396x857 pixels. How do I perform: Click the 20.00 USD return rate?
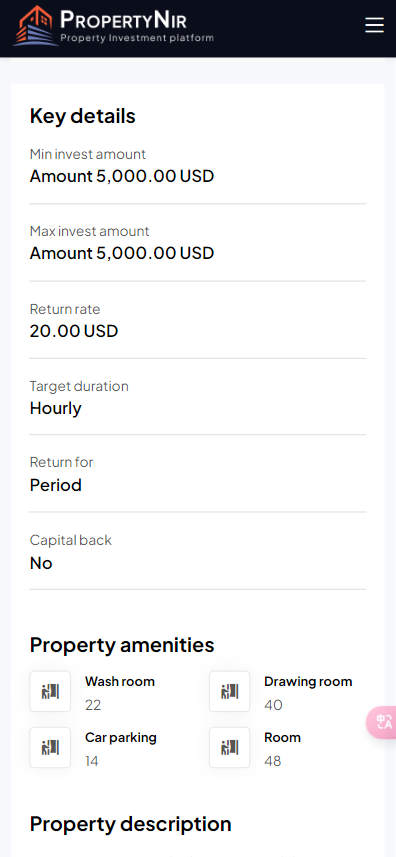74,331
